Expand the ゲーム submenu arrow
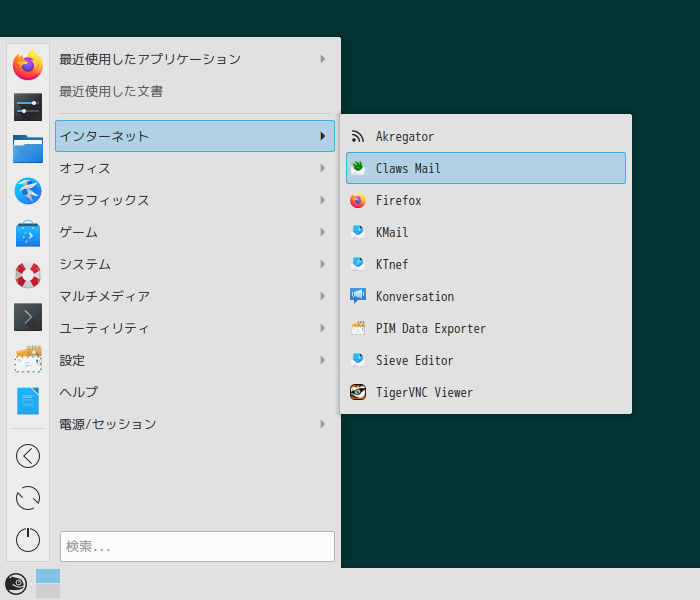Image resolution: width=700 pixels, height=600 pixels. [323, 232]
